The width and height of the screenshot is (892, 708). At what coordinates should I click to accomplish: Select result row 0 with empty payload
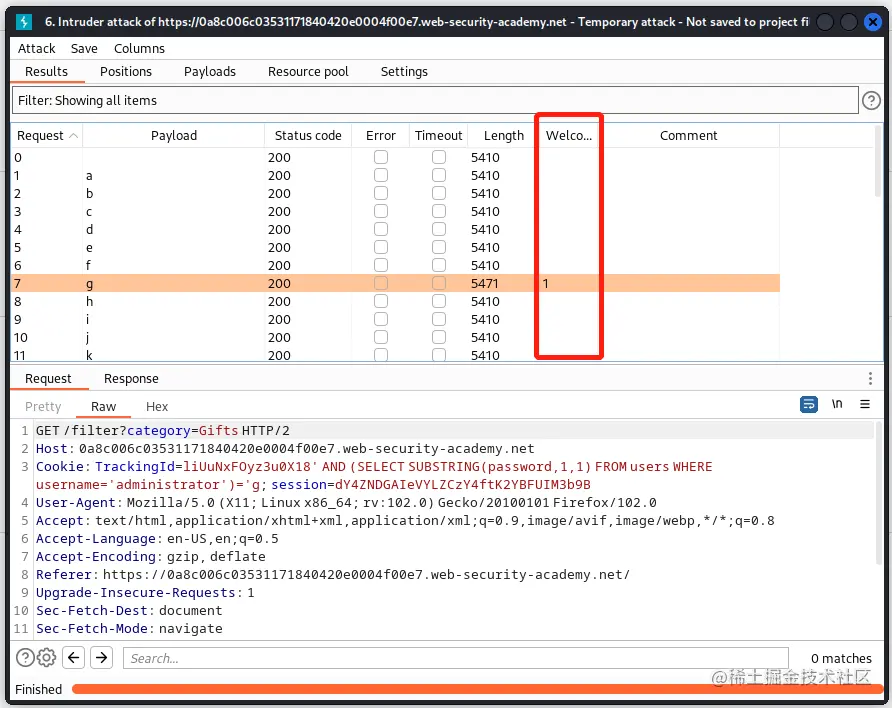click(395, 158)
